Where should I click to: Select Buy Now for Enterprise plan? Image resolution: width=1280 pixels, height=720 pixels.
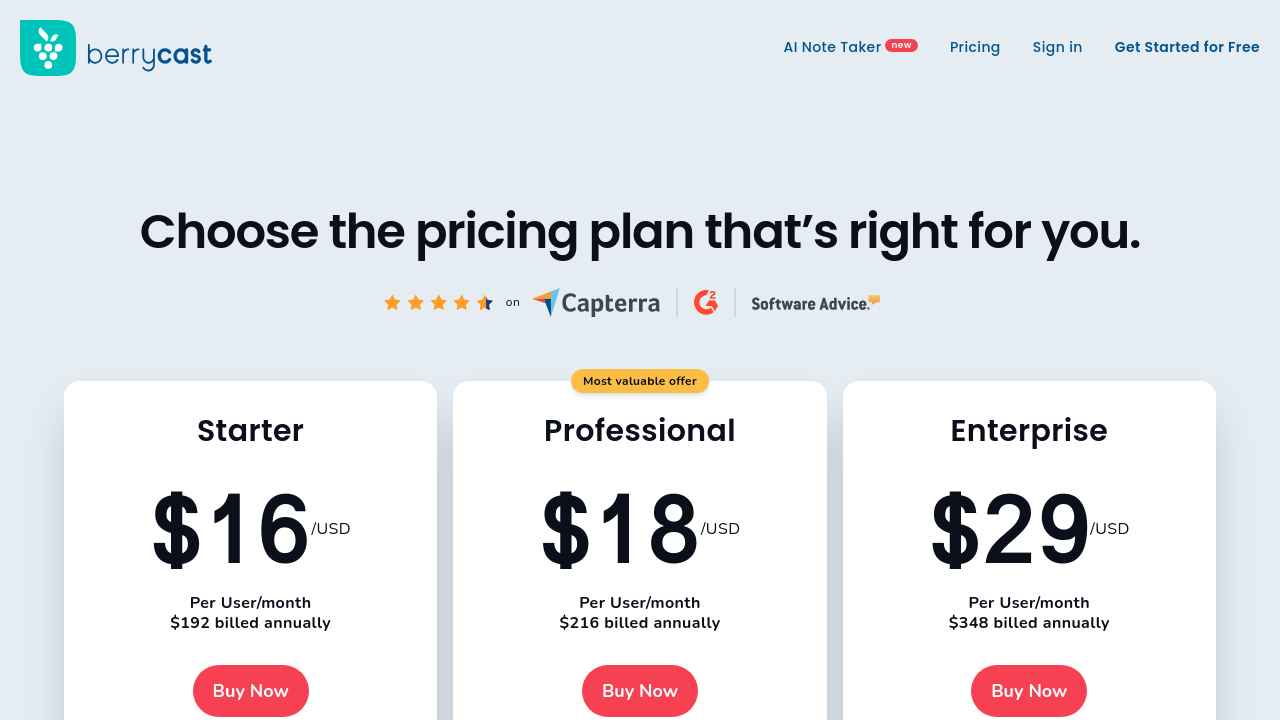1029,691
